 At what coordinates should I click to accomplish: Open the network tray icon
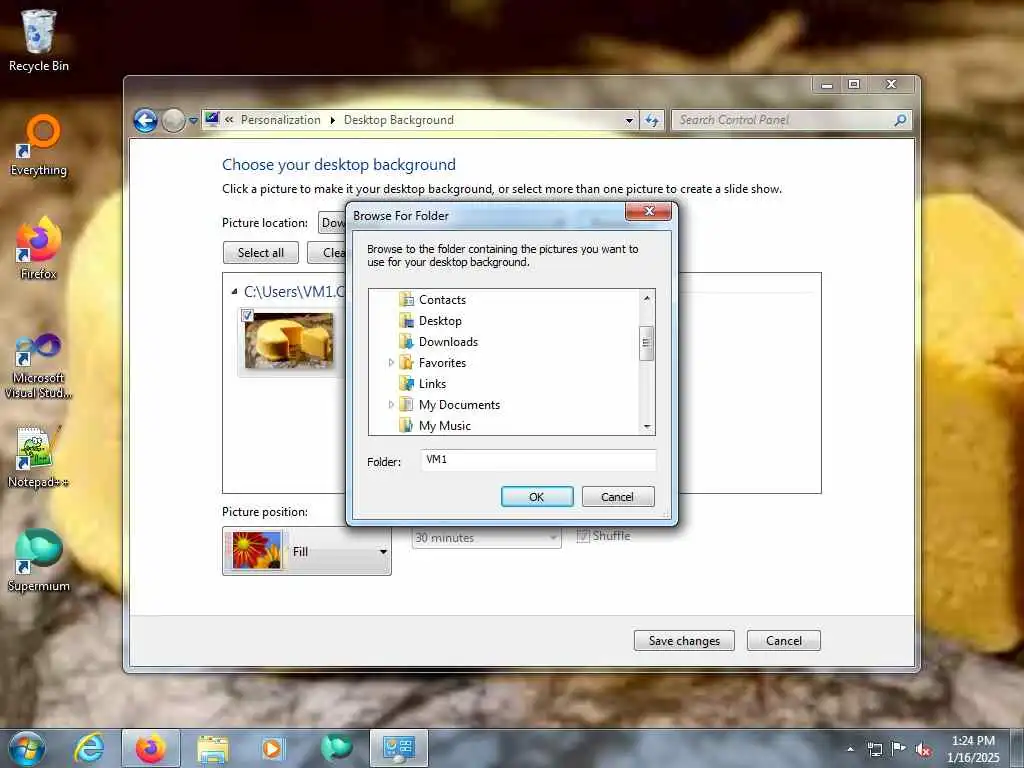click(874, 749)
